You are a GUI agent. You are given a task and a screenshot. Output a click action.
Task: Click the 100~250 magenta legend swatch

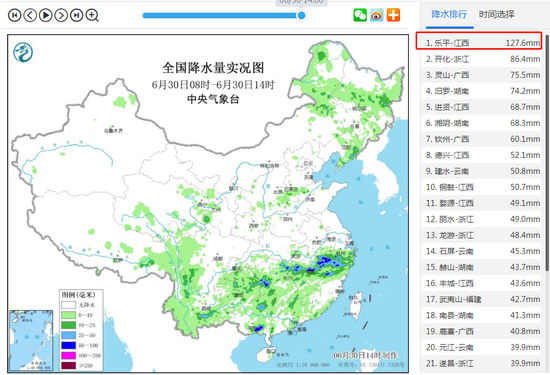pos(68,355)
